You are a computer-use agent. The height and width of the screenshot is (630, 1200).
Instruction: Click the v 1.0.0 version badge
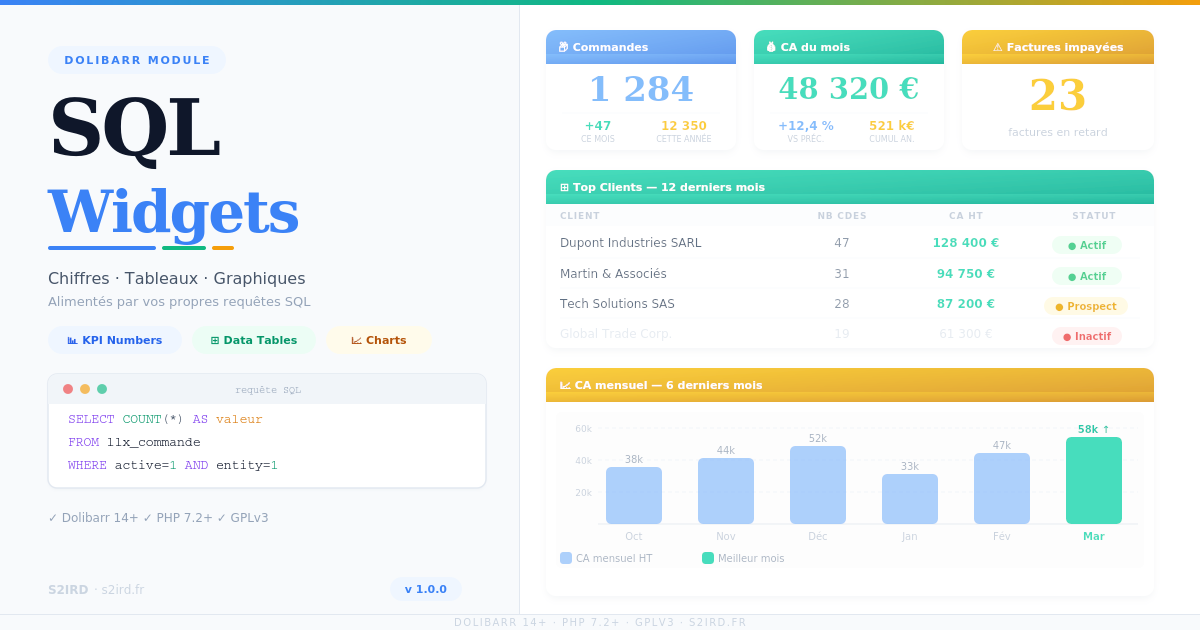click(x=426, y=589)
